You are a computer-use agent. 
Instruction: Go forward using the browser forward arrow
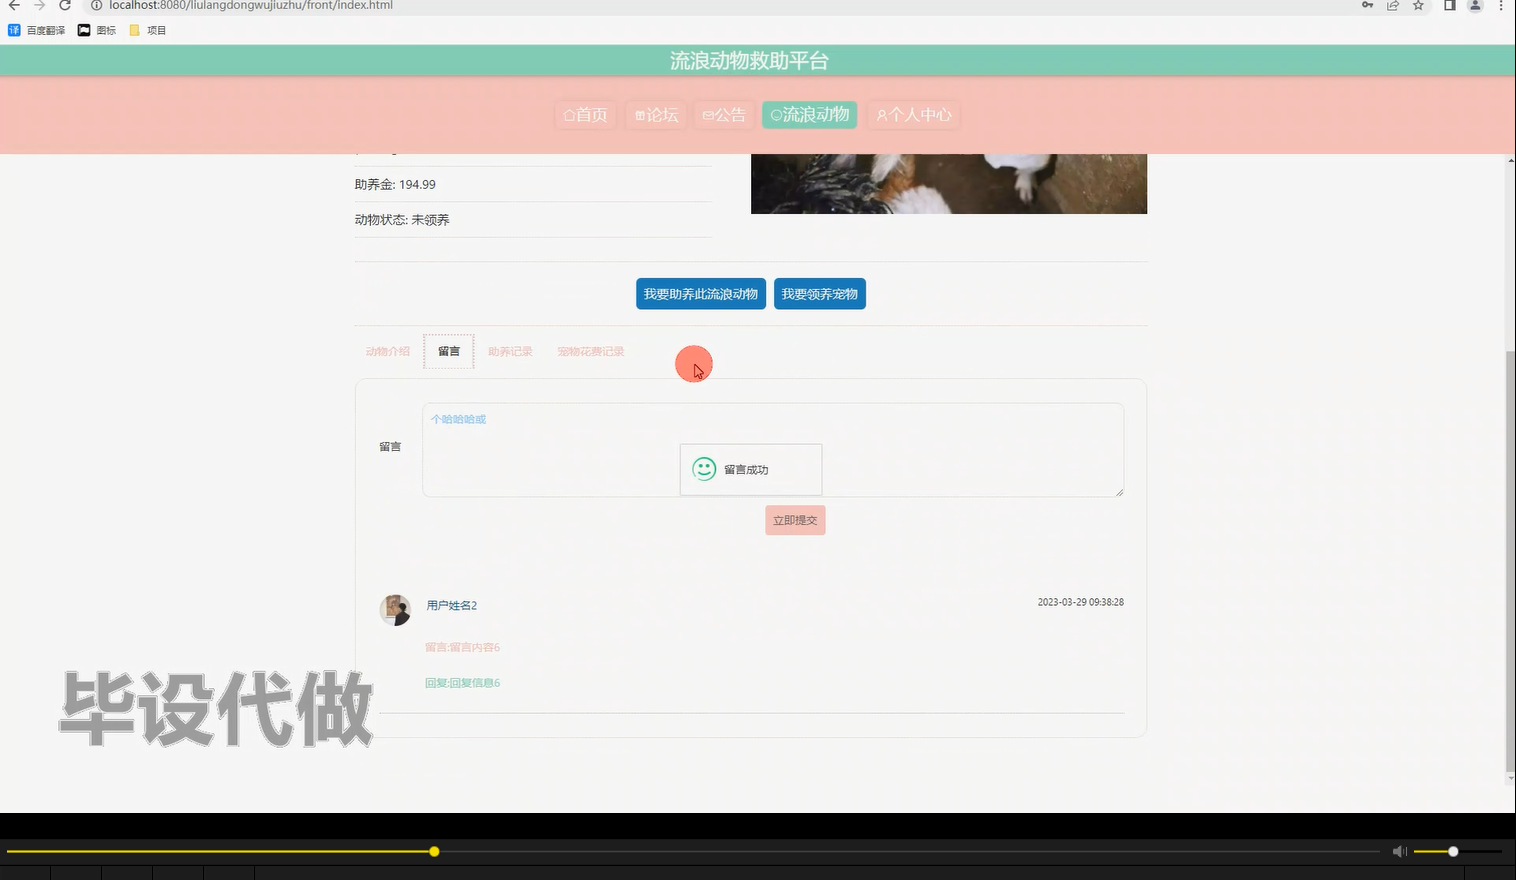40,5
